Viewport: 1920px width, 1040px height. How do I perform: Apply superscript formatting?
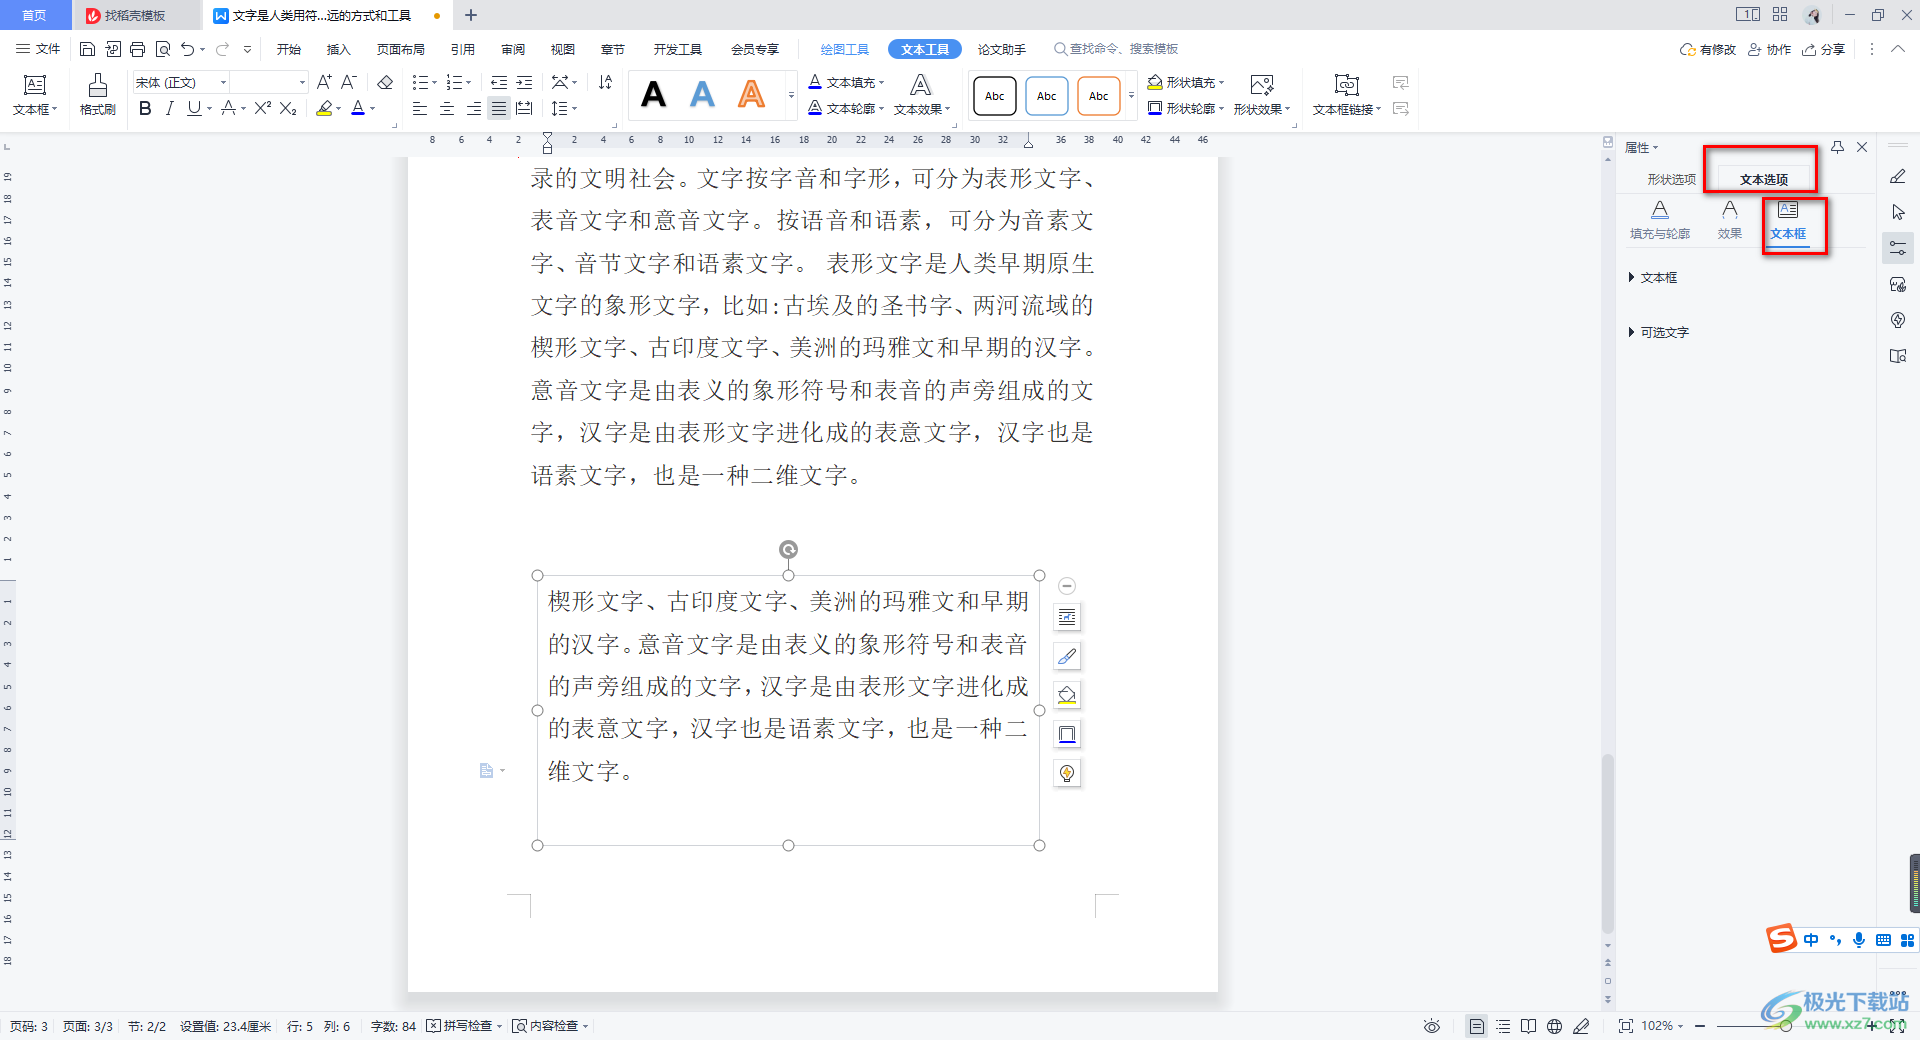pos(263,108)
